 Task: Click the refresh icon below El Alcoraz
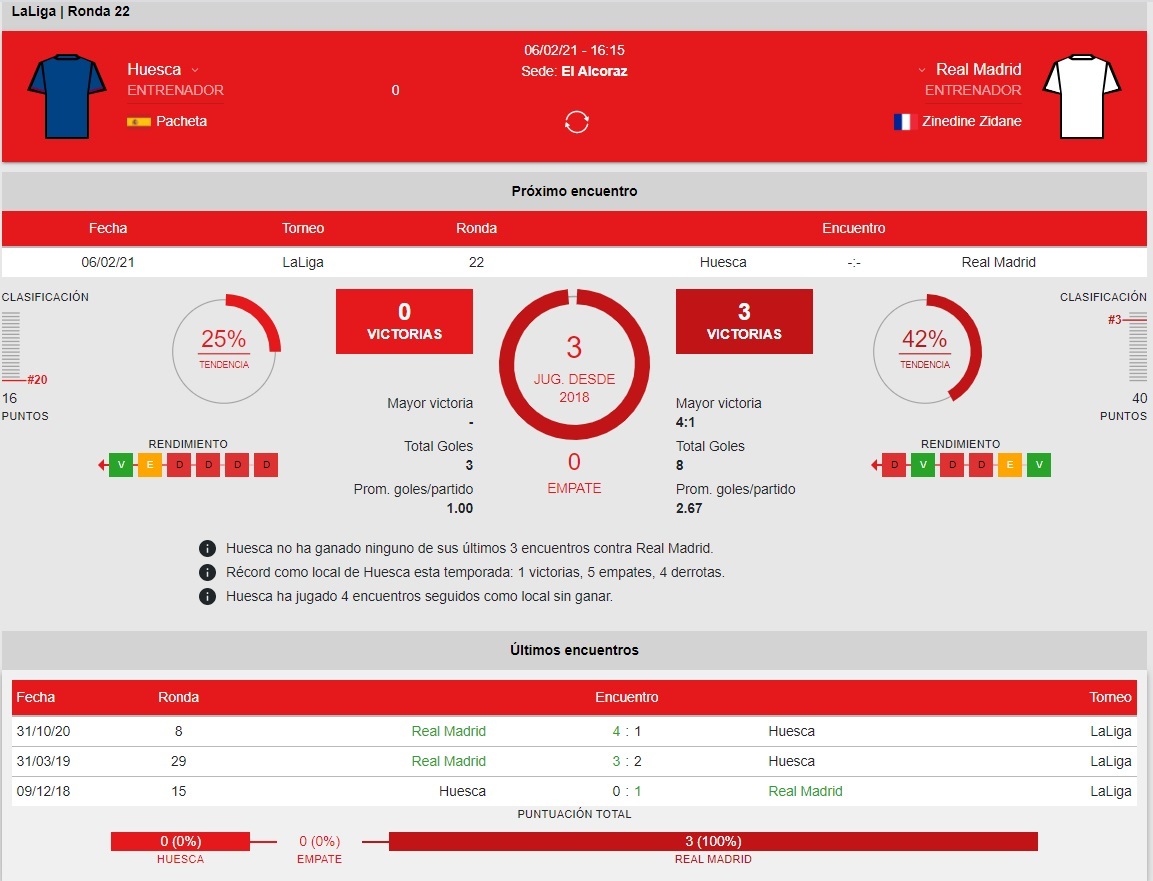tap(576, 122)
